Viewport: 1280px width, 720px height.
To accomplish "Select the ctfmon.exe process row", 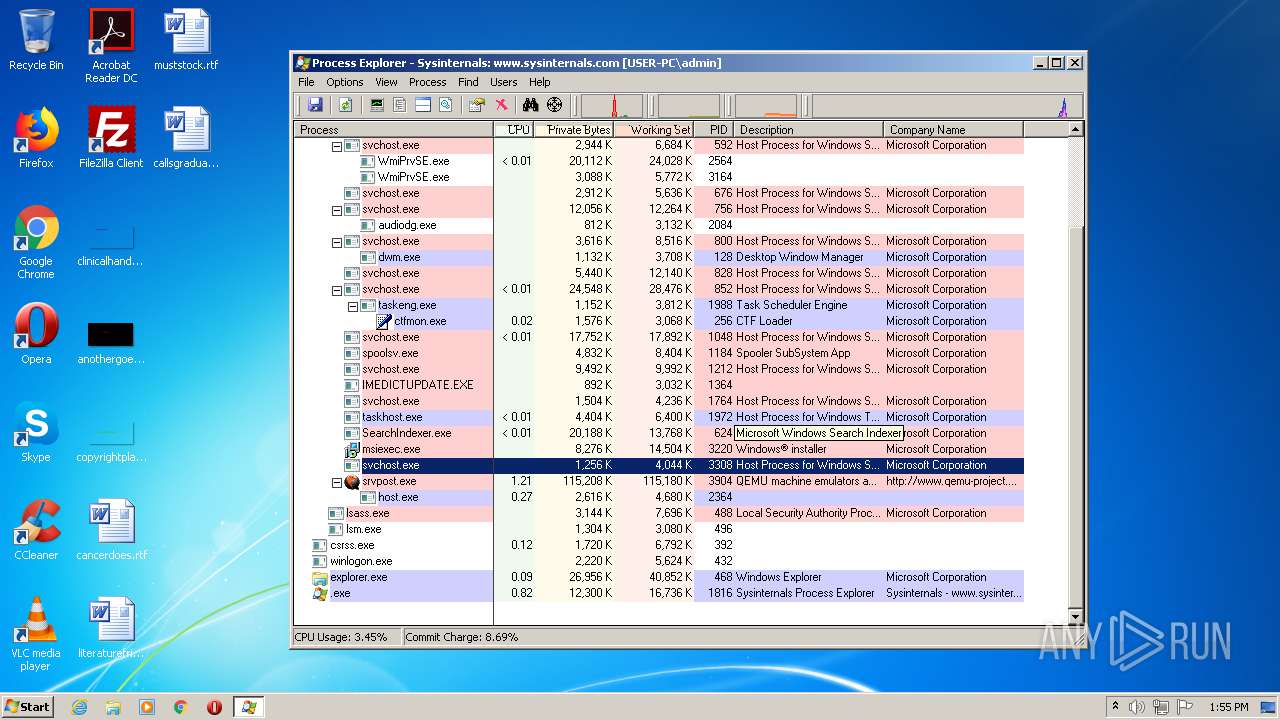I will point(659,321).
